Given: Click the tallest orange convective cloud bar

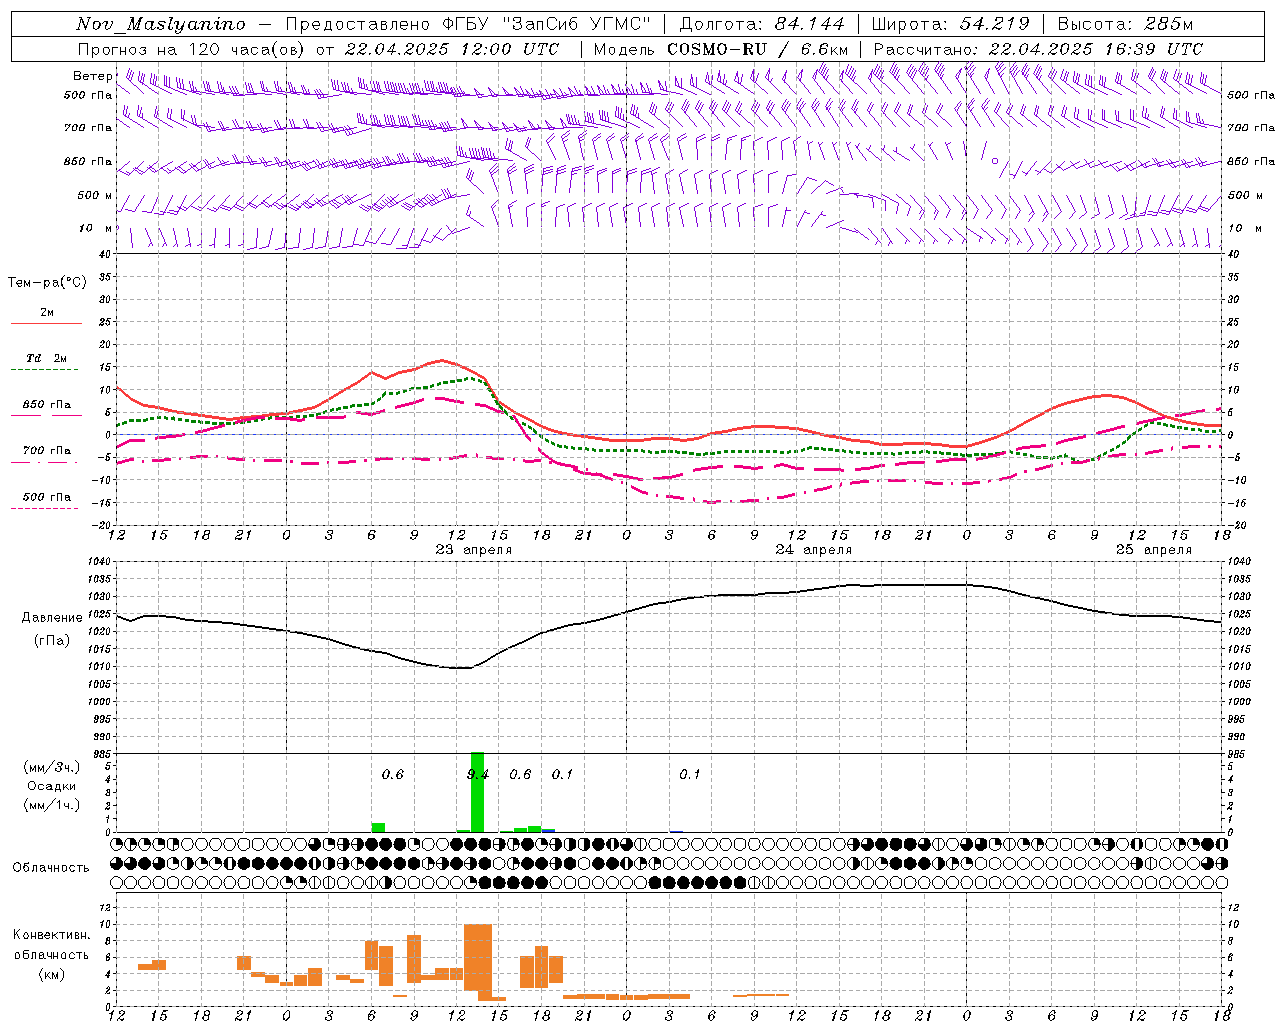Looking at the screenshot, I should tap(478, 958).
